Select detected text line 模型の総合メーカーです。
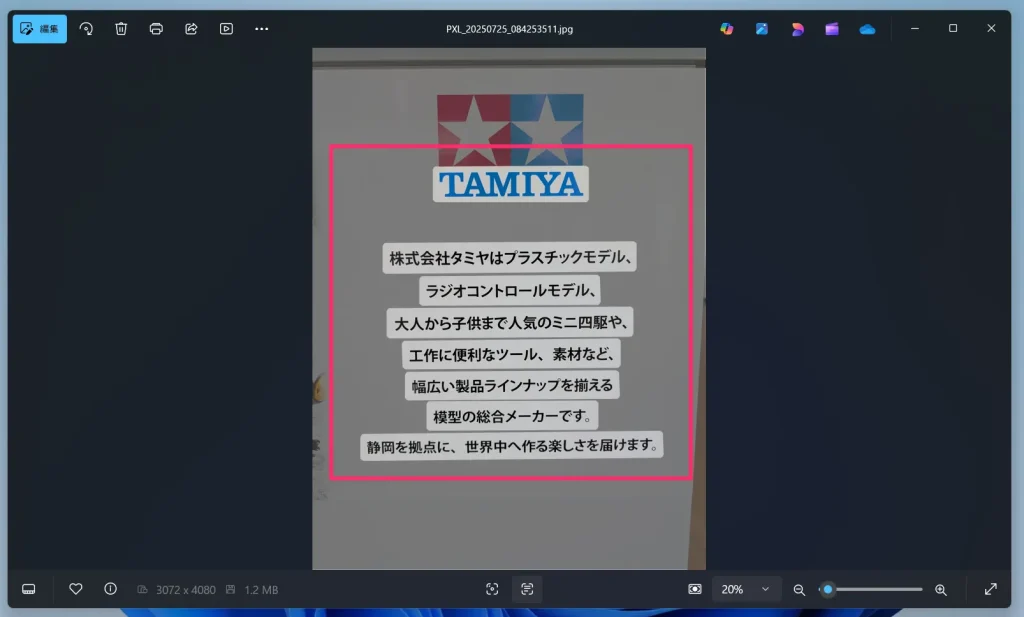 click(512, 416)
